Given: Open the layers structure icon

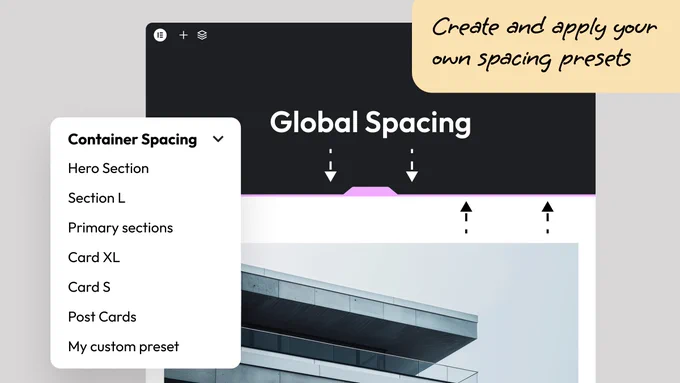Looking at the screenshot, I should 202,35.
